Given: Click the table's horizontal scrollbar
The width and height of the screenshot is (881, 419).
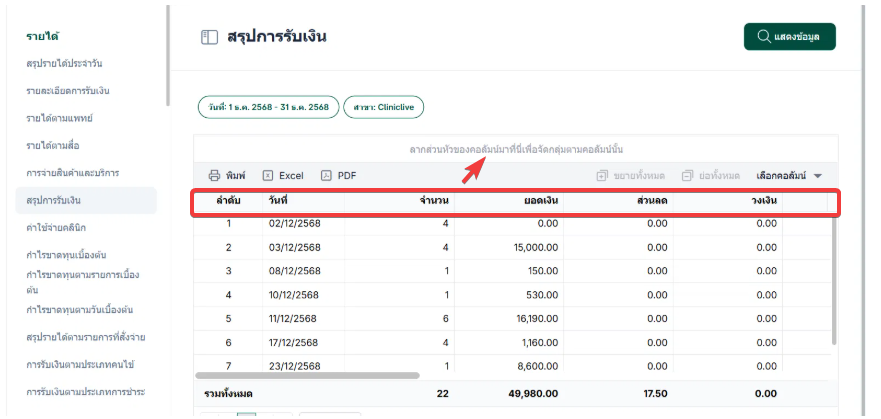Looking at the screenshot, I should (x=312, y=376).
